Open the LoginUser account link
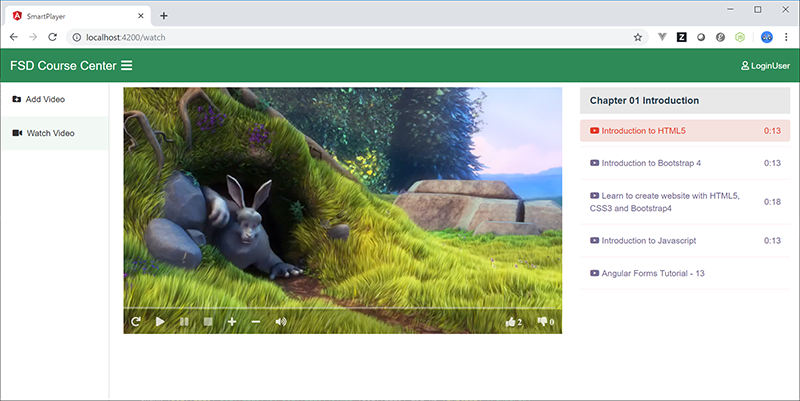800x401 pixels. 765,66
